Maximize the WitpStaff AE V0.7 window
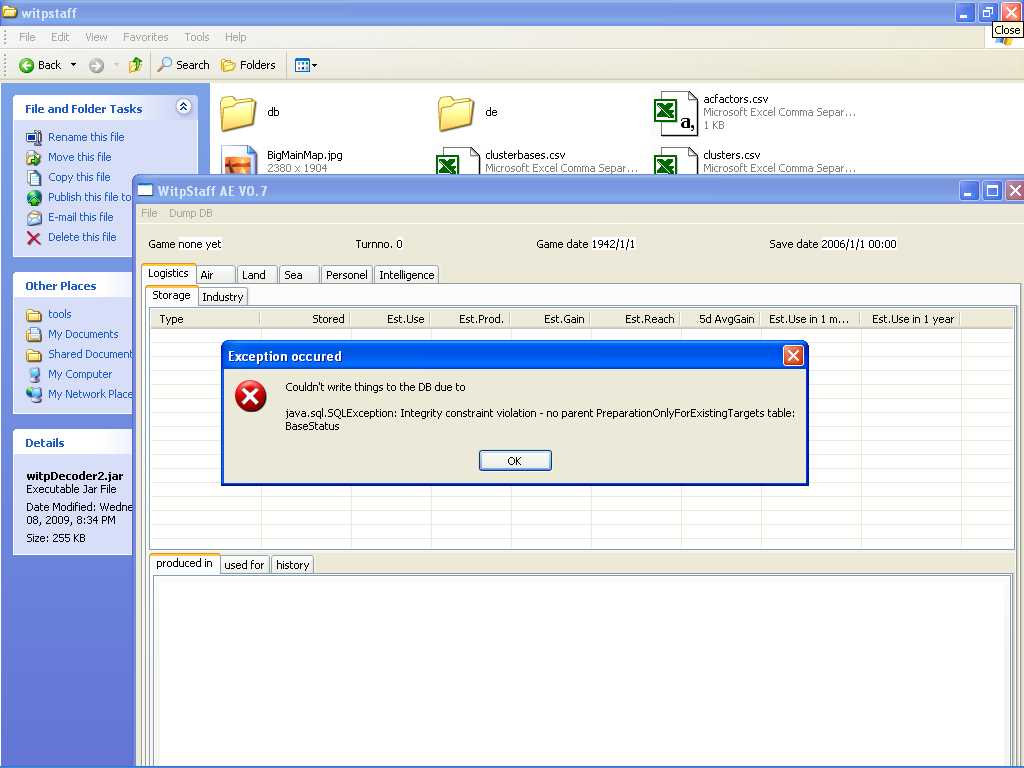The width and height of the screenshot is (1024, 768). pyautogui.click(x=993, y=191)
